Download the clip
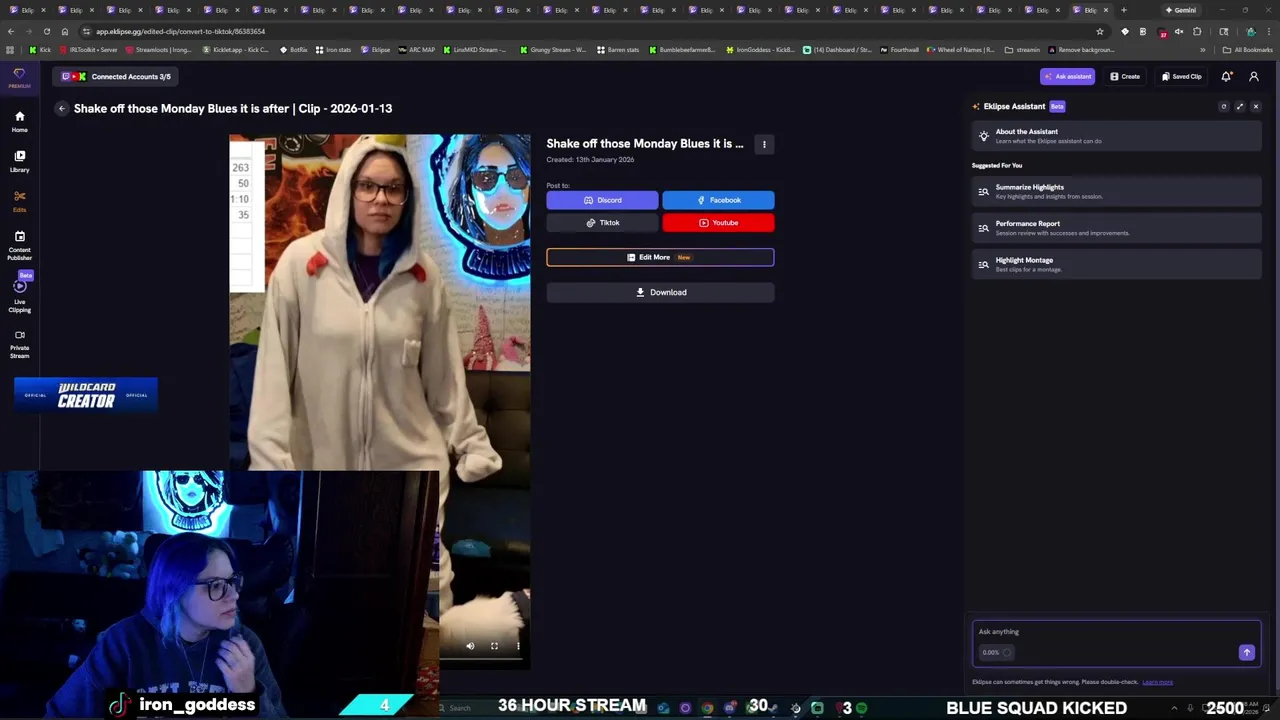The width and height of the screenshot is (1280, 720). pyautogui.click(x=660, y=292)
